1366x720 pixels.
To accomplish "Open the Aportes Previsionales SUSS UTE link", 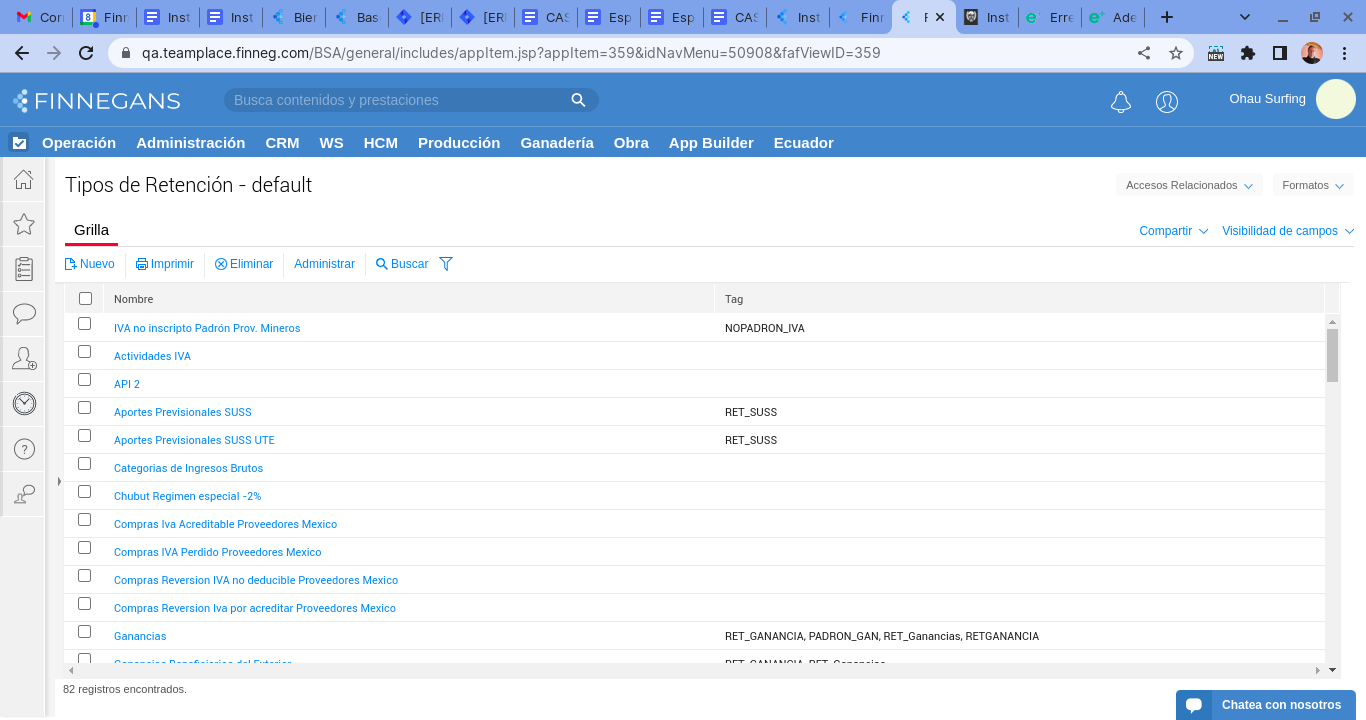I will tap(194, 440).
